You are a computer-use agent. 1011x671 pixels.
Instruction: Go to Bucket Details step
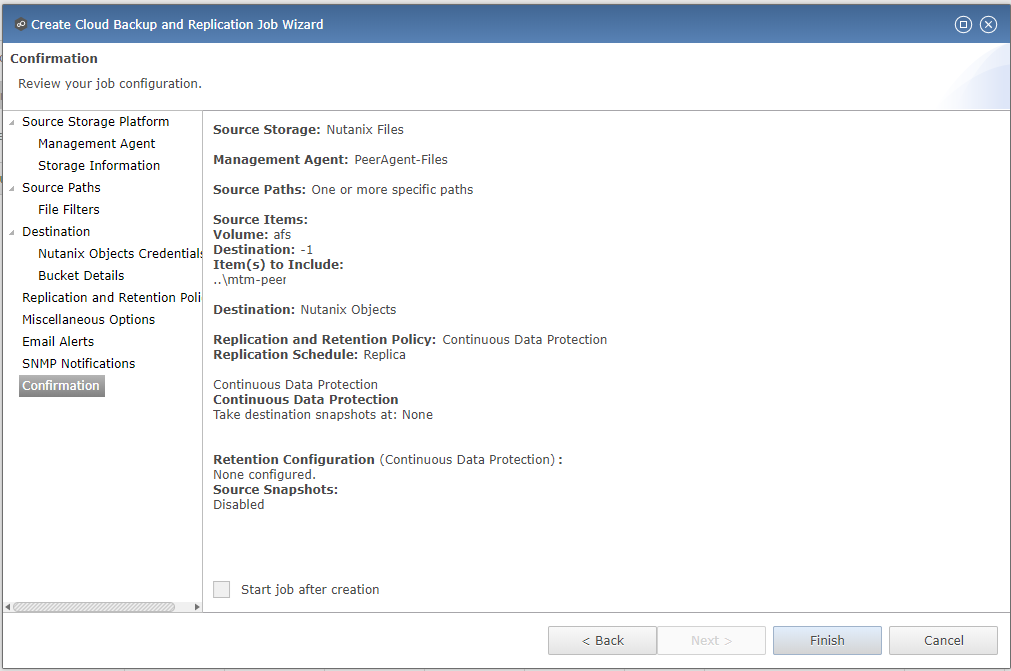point(81,275)
